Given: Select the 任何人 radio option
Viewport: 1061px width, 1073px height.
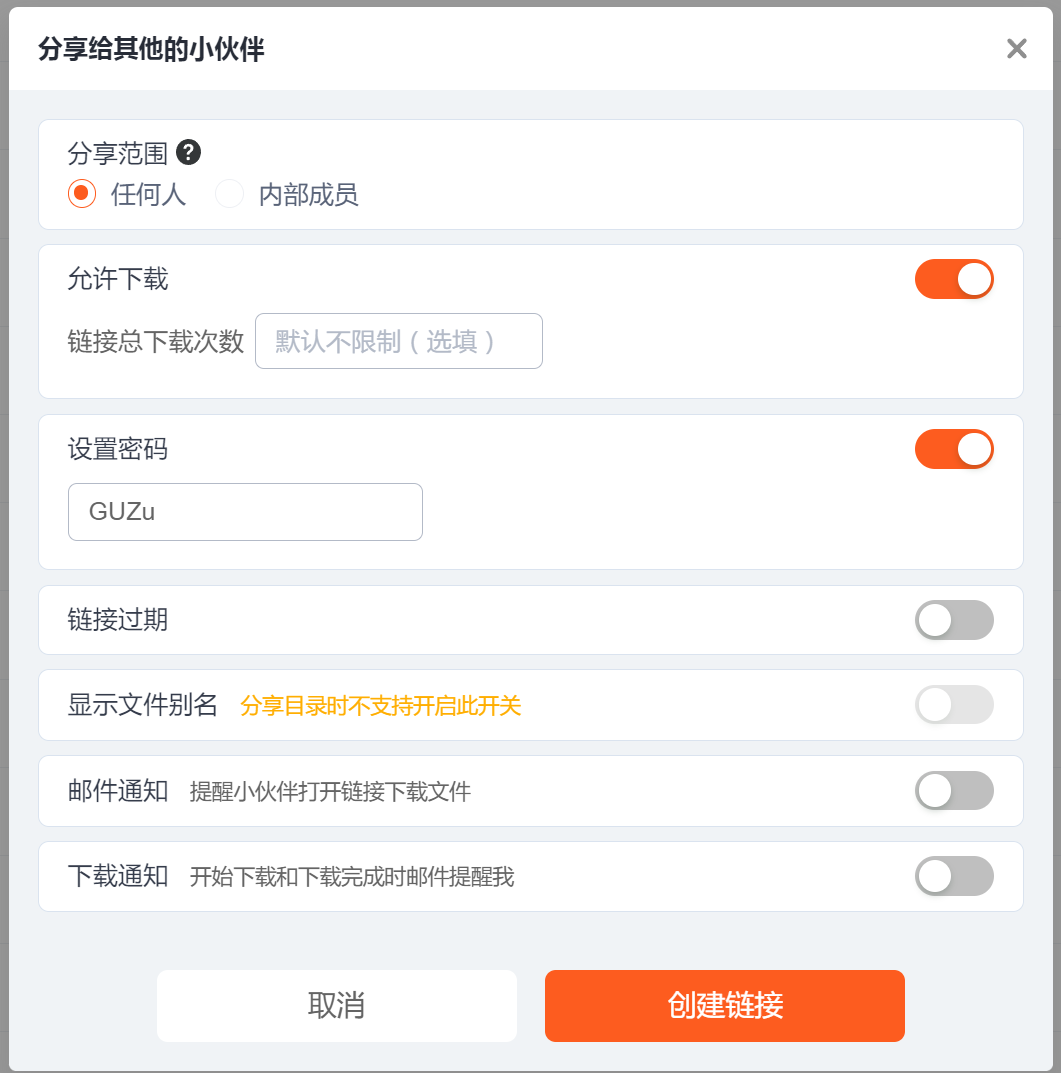Looking at the screenshot, I should (82, 194).
